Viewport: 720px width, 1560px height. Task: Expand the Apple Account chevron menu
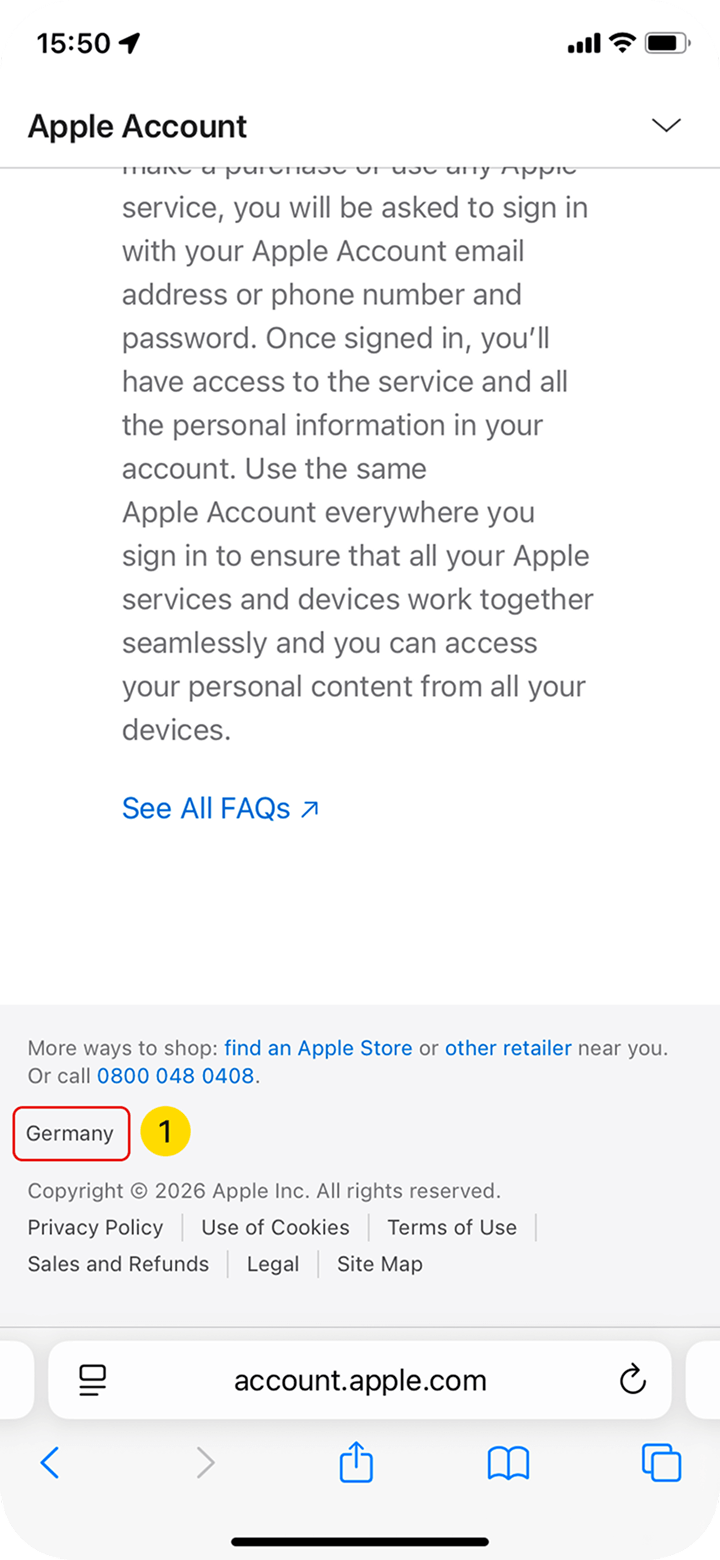[x=665, y=125]
